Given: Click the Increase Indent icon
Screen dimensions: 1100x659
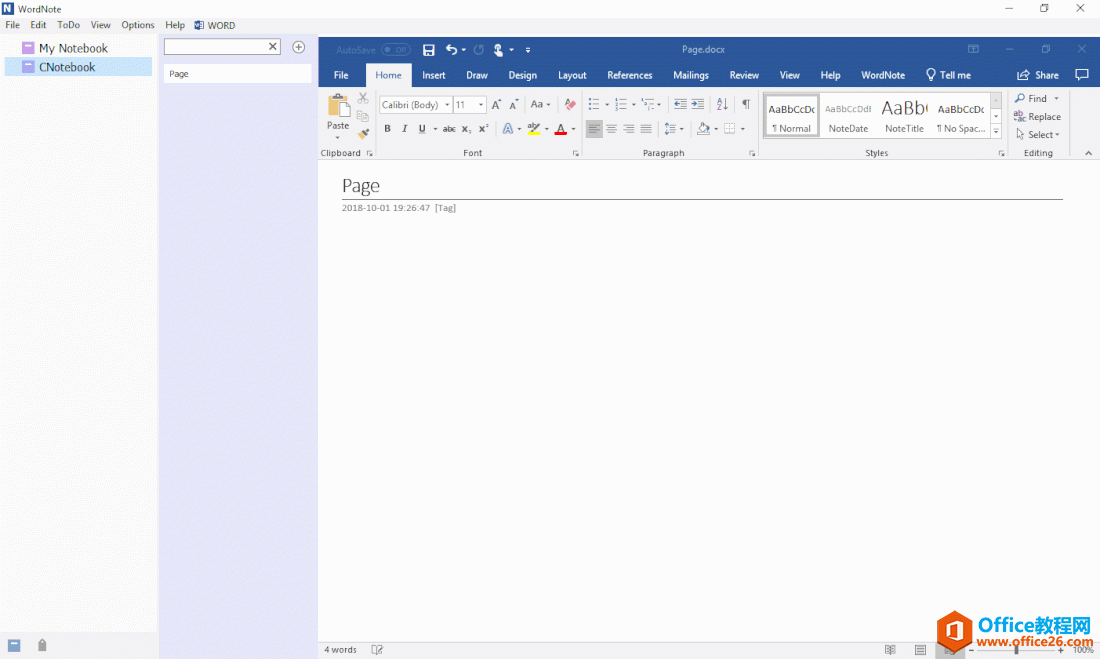Looking at the screenshot, I should (x=696, y=104).
